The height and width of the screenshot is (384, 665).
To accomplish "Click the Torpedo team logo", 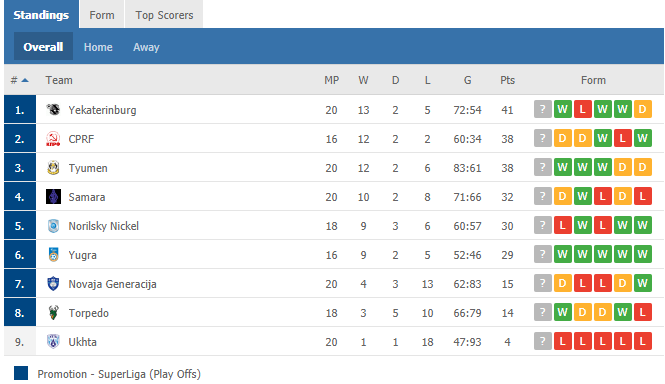I will (x=53, y=313).
